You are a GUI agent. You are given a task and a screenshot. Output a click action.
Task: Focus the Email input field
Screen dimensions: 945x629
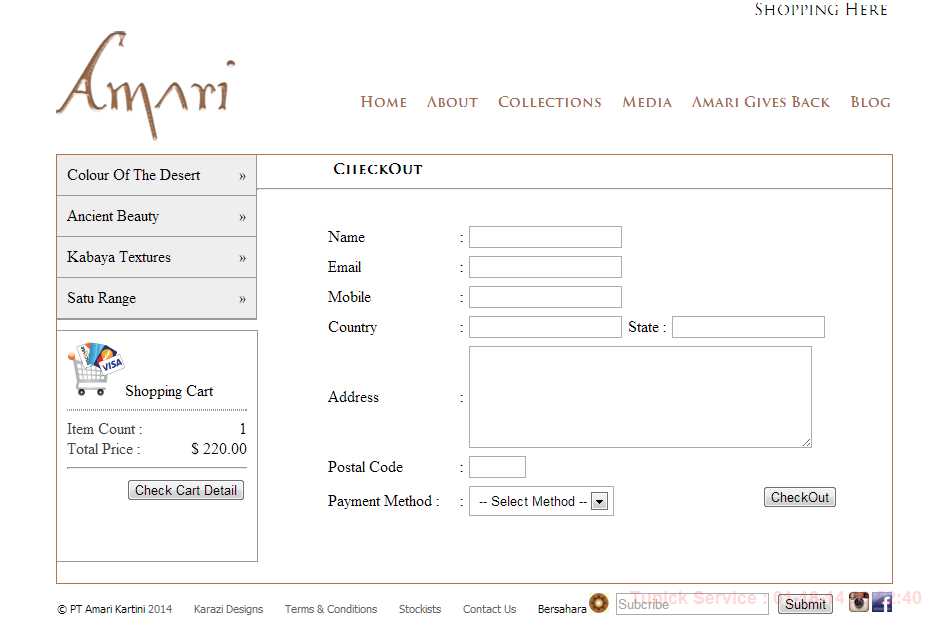coord(545,267)
